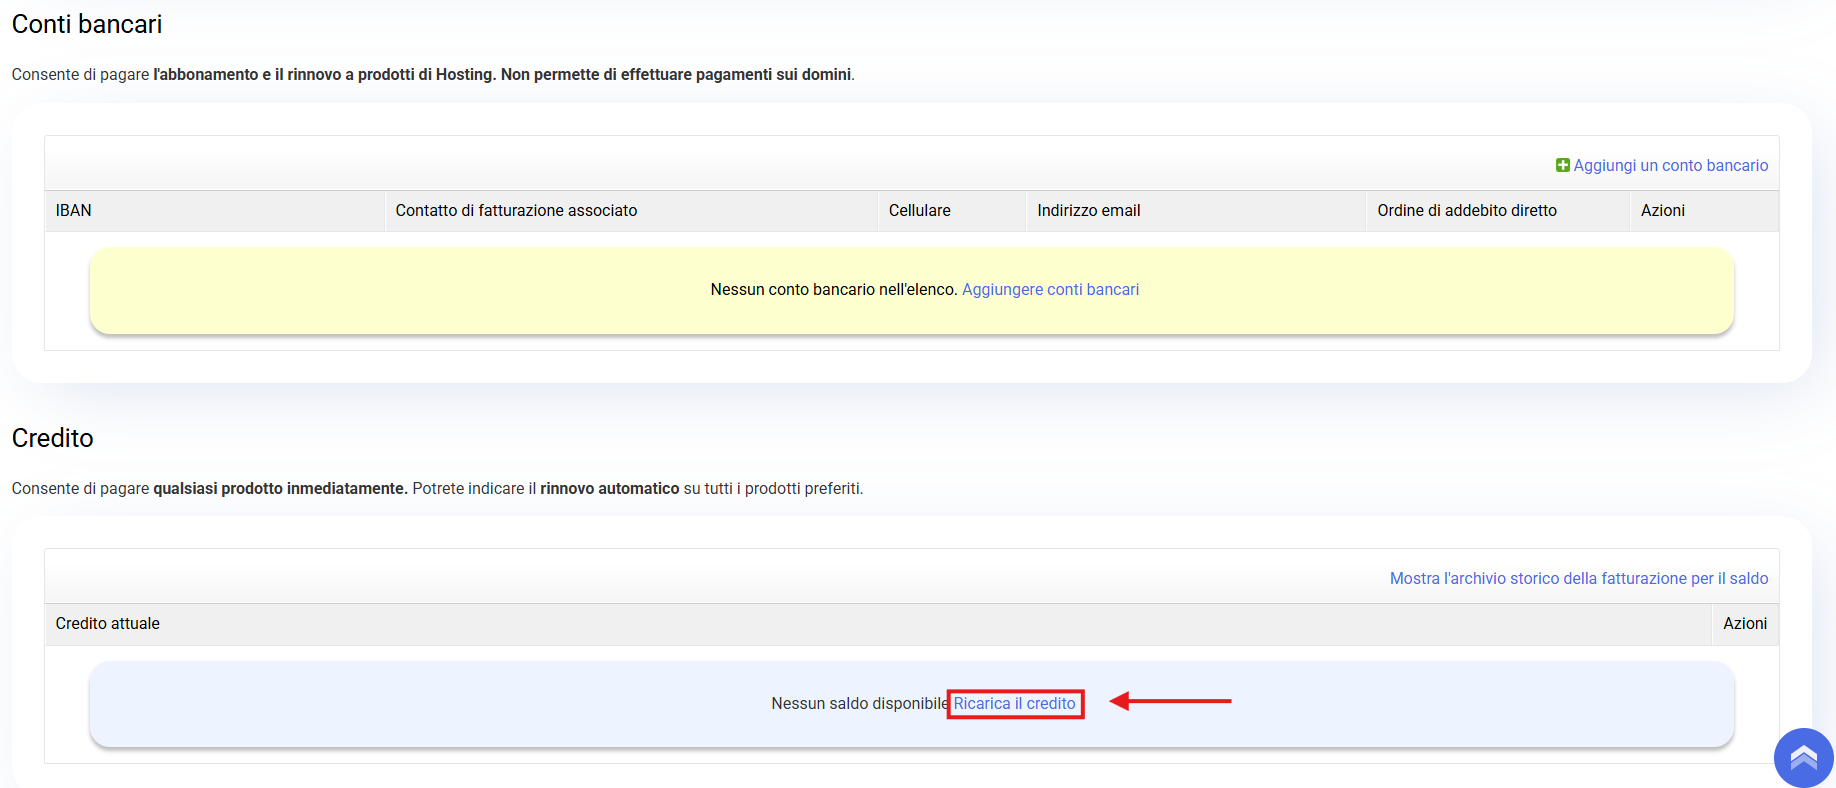Select the IBAN column header

tap(74, 211)
